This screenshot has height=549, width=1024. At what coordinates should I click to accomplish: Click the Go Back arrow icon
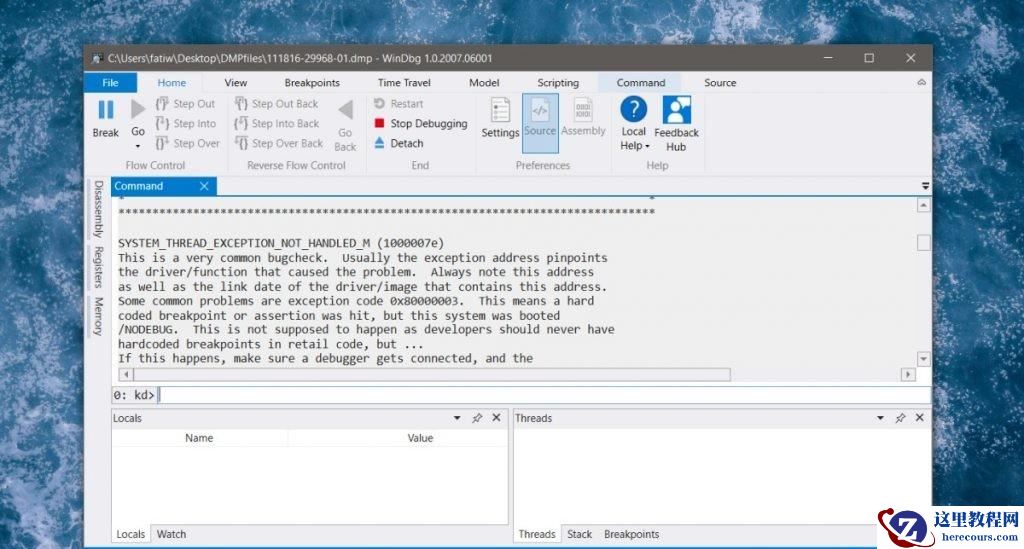point(345,110)
